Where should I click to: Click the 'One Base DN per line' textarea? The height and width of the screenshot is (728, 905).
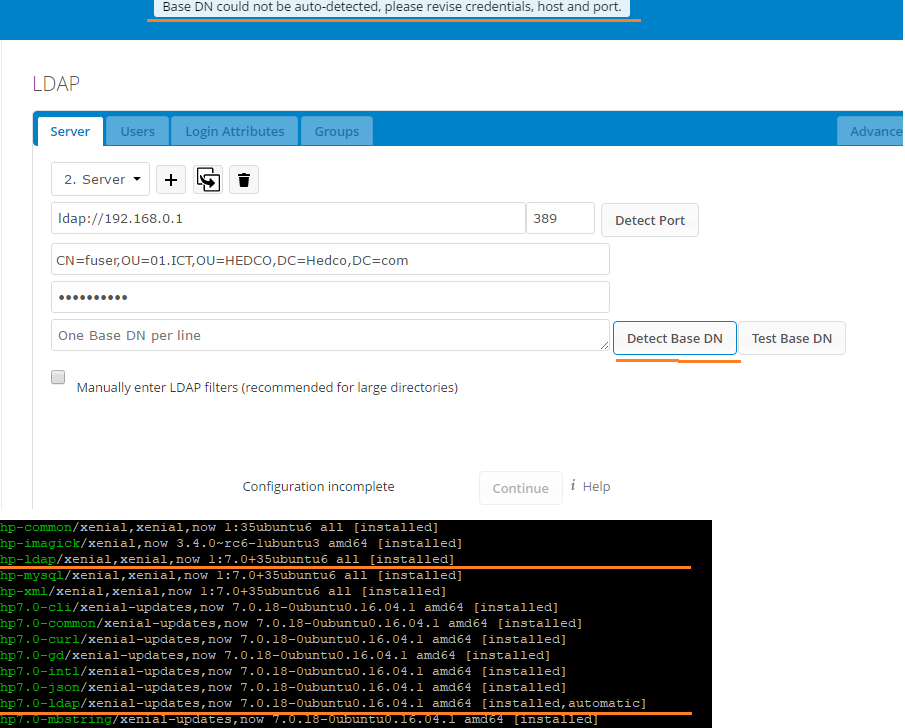tap(330, 336)
